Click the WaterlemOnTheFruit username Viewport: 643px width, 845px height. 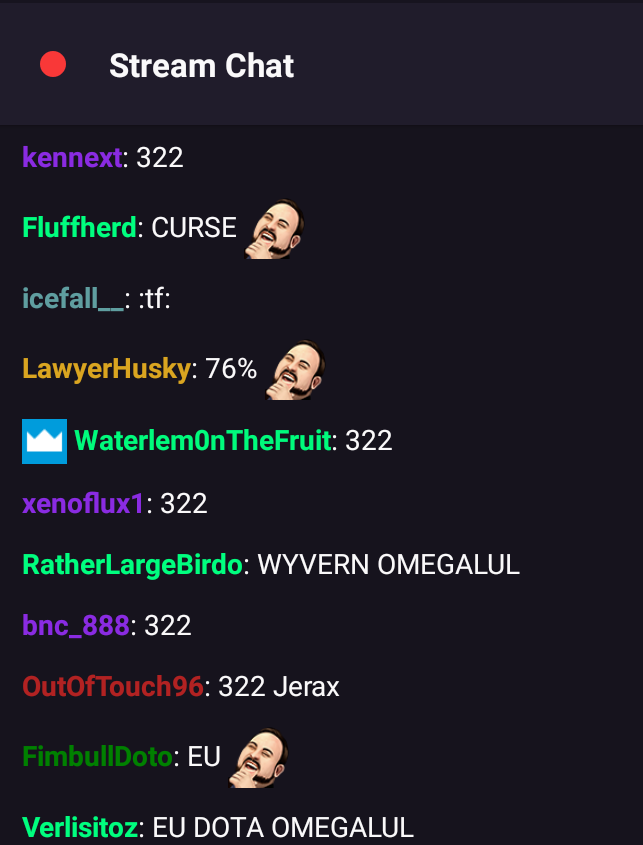click(203, 441)
